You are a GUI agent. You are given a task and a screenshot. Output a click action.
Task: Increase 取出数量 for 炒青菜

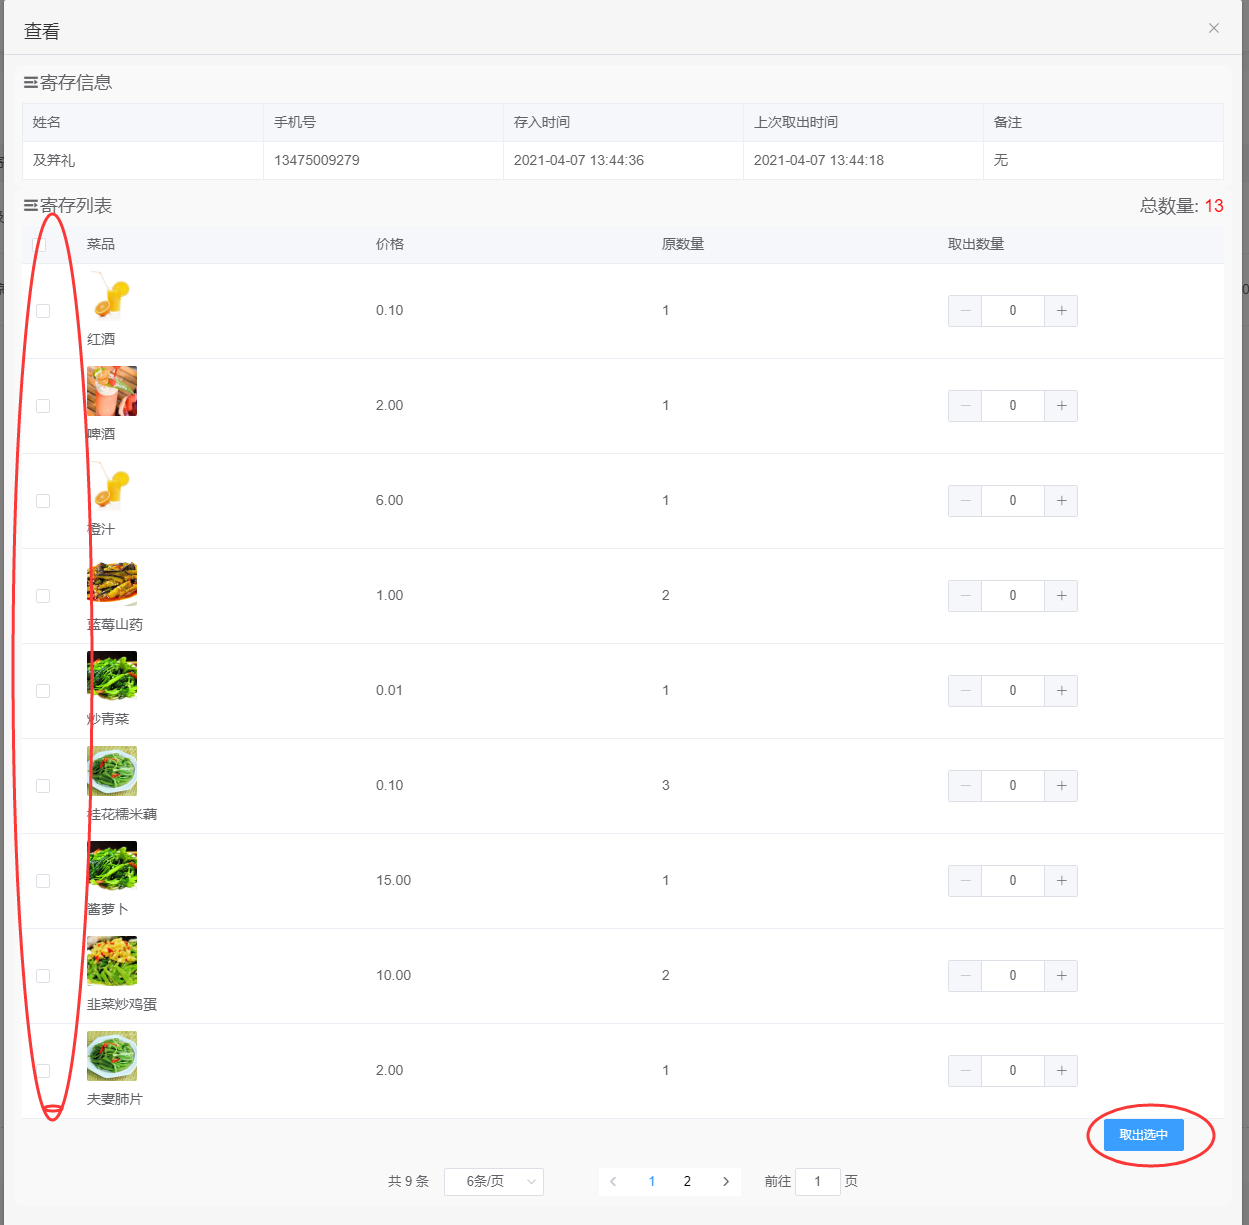coord(1061,691)
